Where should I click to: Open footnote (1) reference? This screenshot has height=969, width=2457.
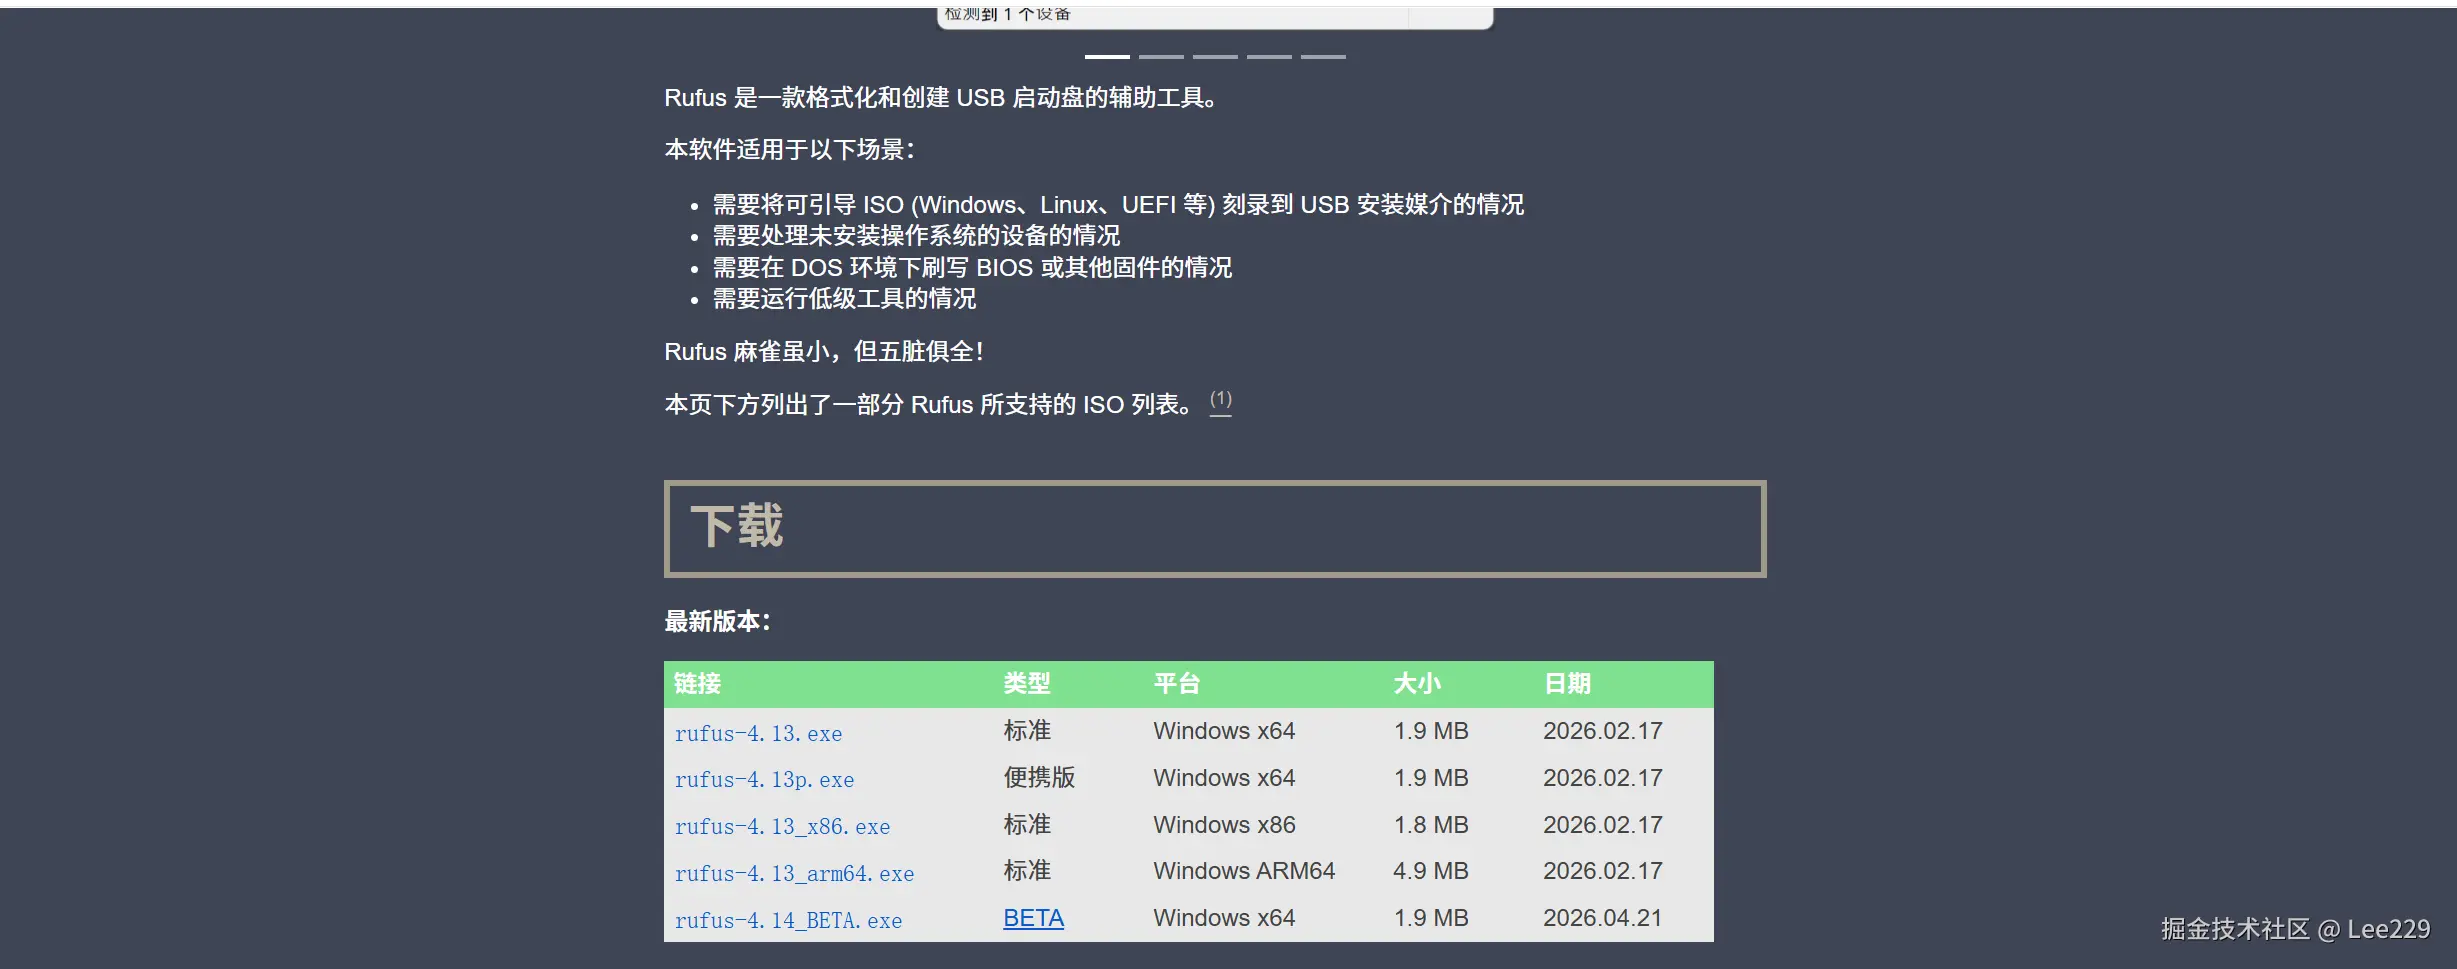point(1221,400)
